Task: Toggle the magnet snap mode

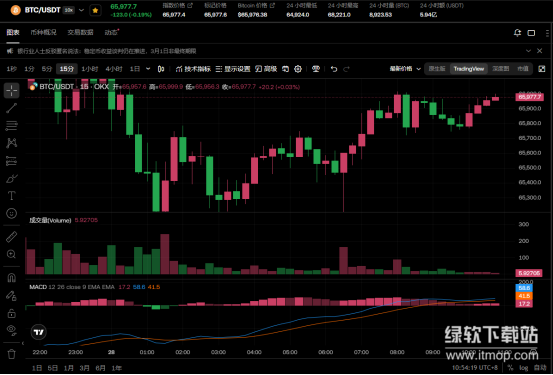Action: pos(11,278)
